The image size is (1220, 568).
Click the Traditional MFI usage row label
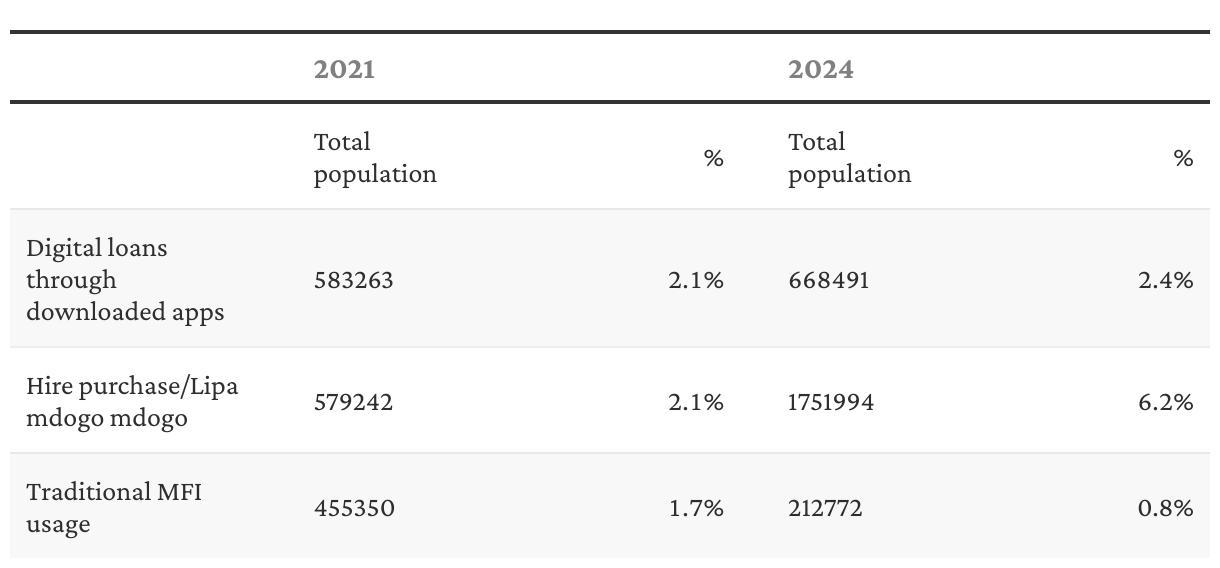pos(114,507)
